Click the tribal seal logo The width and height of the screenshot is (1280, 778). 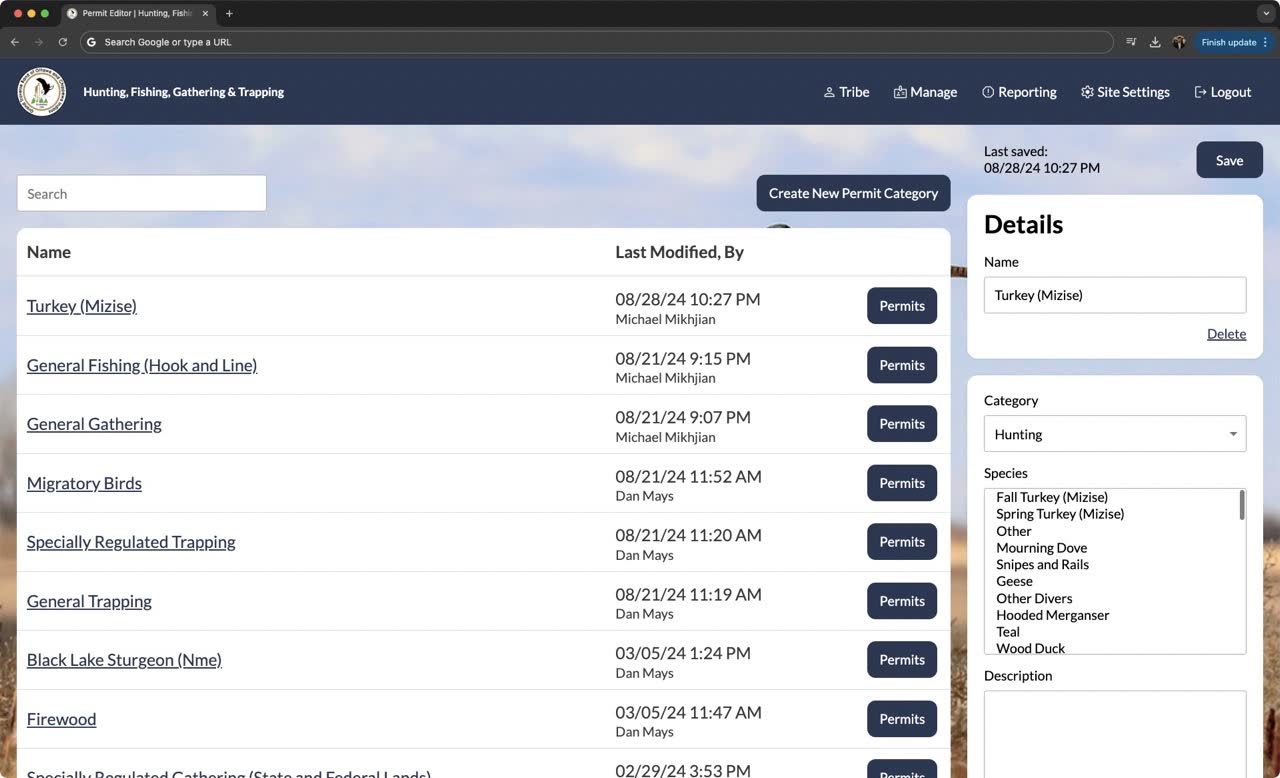click(x=42, y=92)
